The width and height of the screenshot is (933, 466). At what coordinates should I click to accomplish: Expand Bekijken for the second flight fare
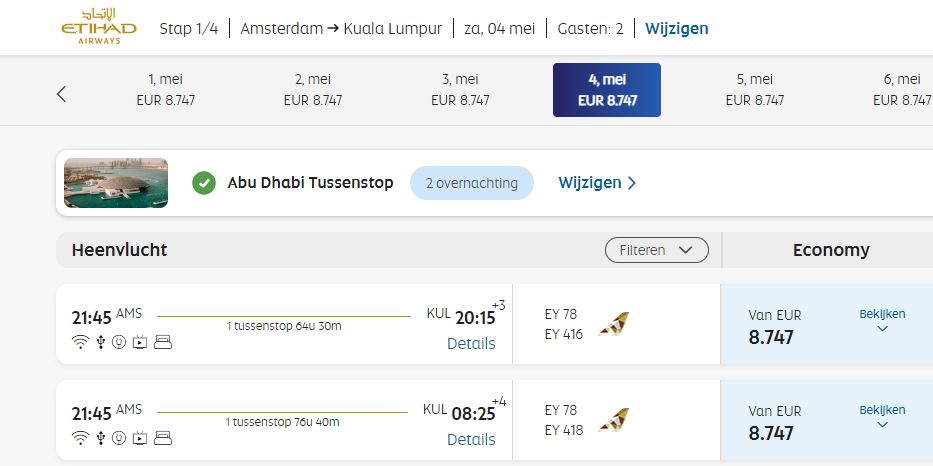(881, 417)
